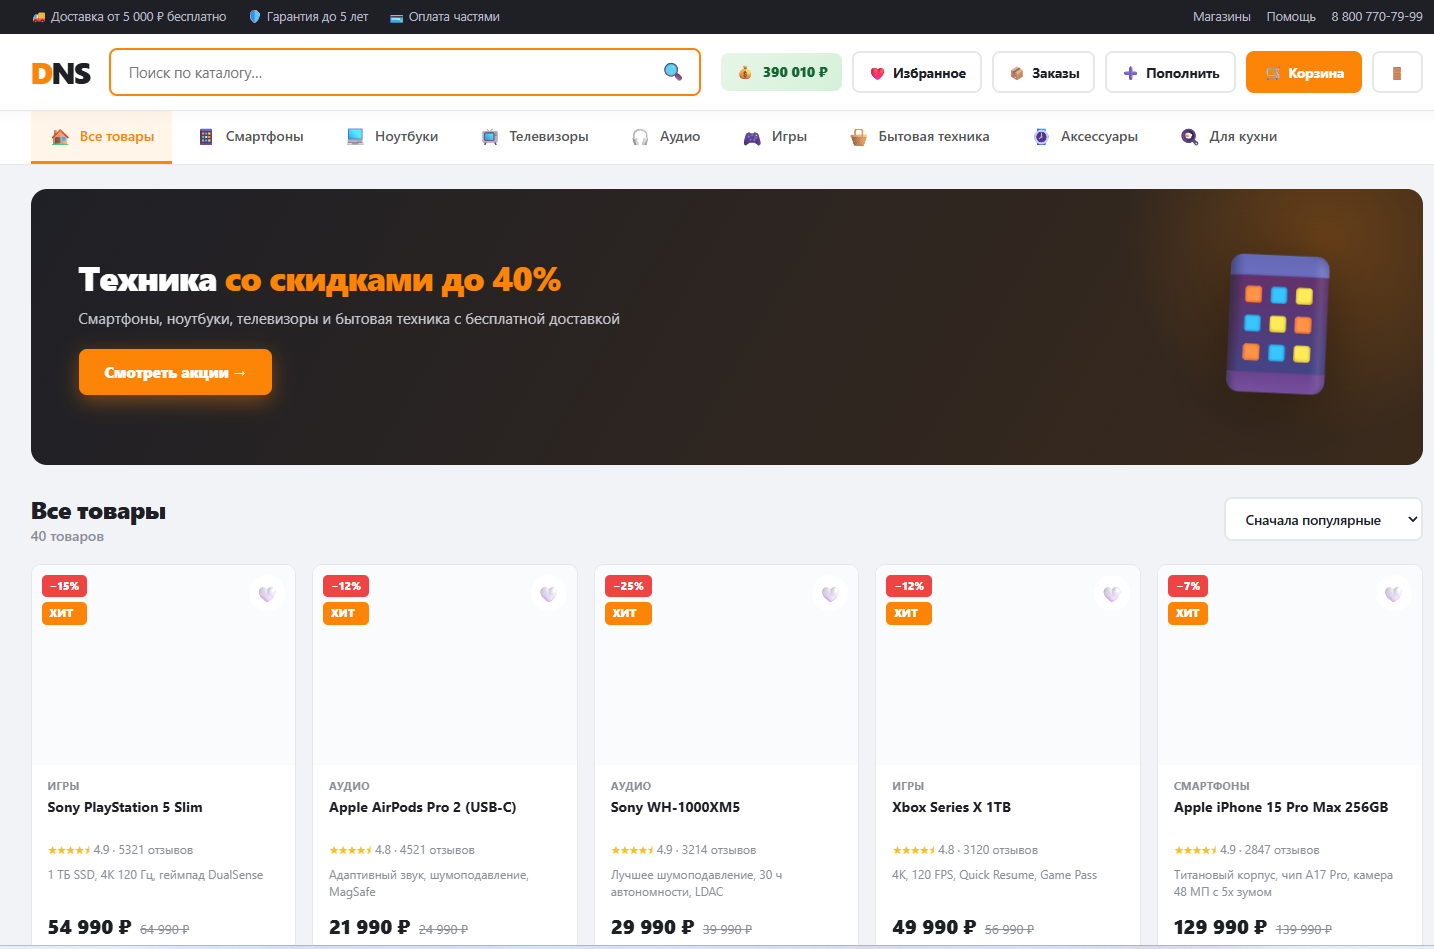This screenshot has height=949, width=1434.
Task: Click the door icon button beside Корзина
Action: point(1397,73)
